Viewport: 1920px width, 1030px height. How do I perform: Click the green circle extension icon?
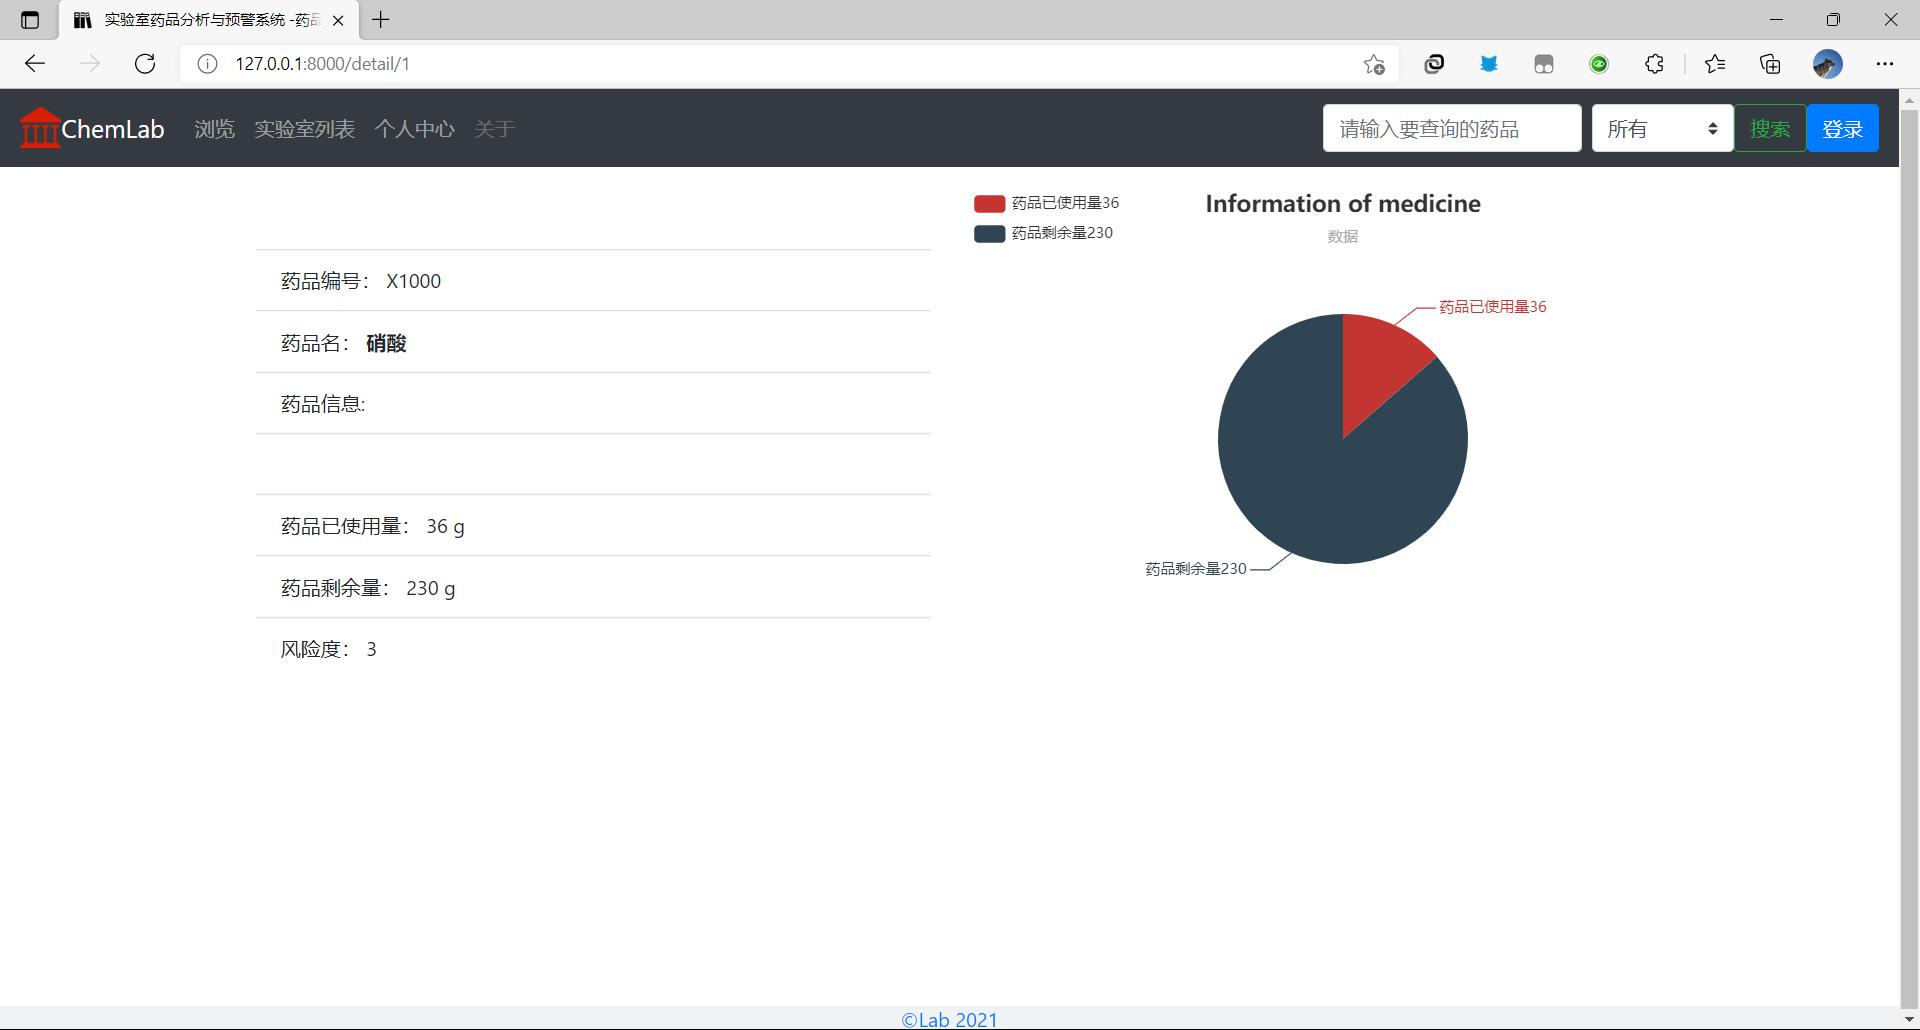click(1599, 64)
